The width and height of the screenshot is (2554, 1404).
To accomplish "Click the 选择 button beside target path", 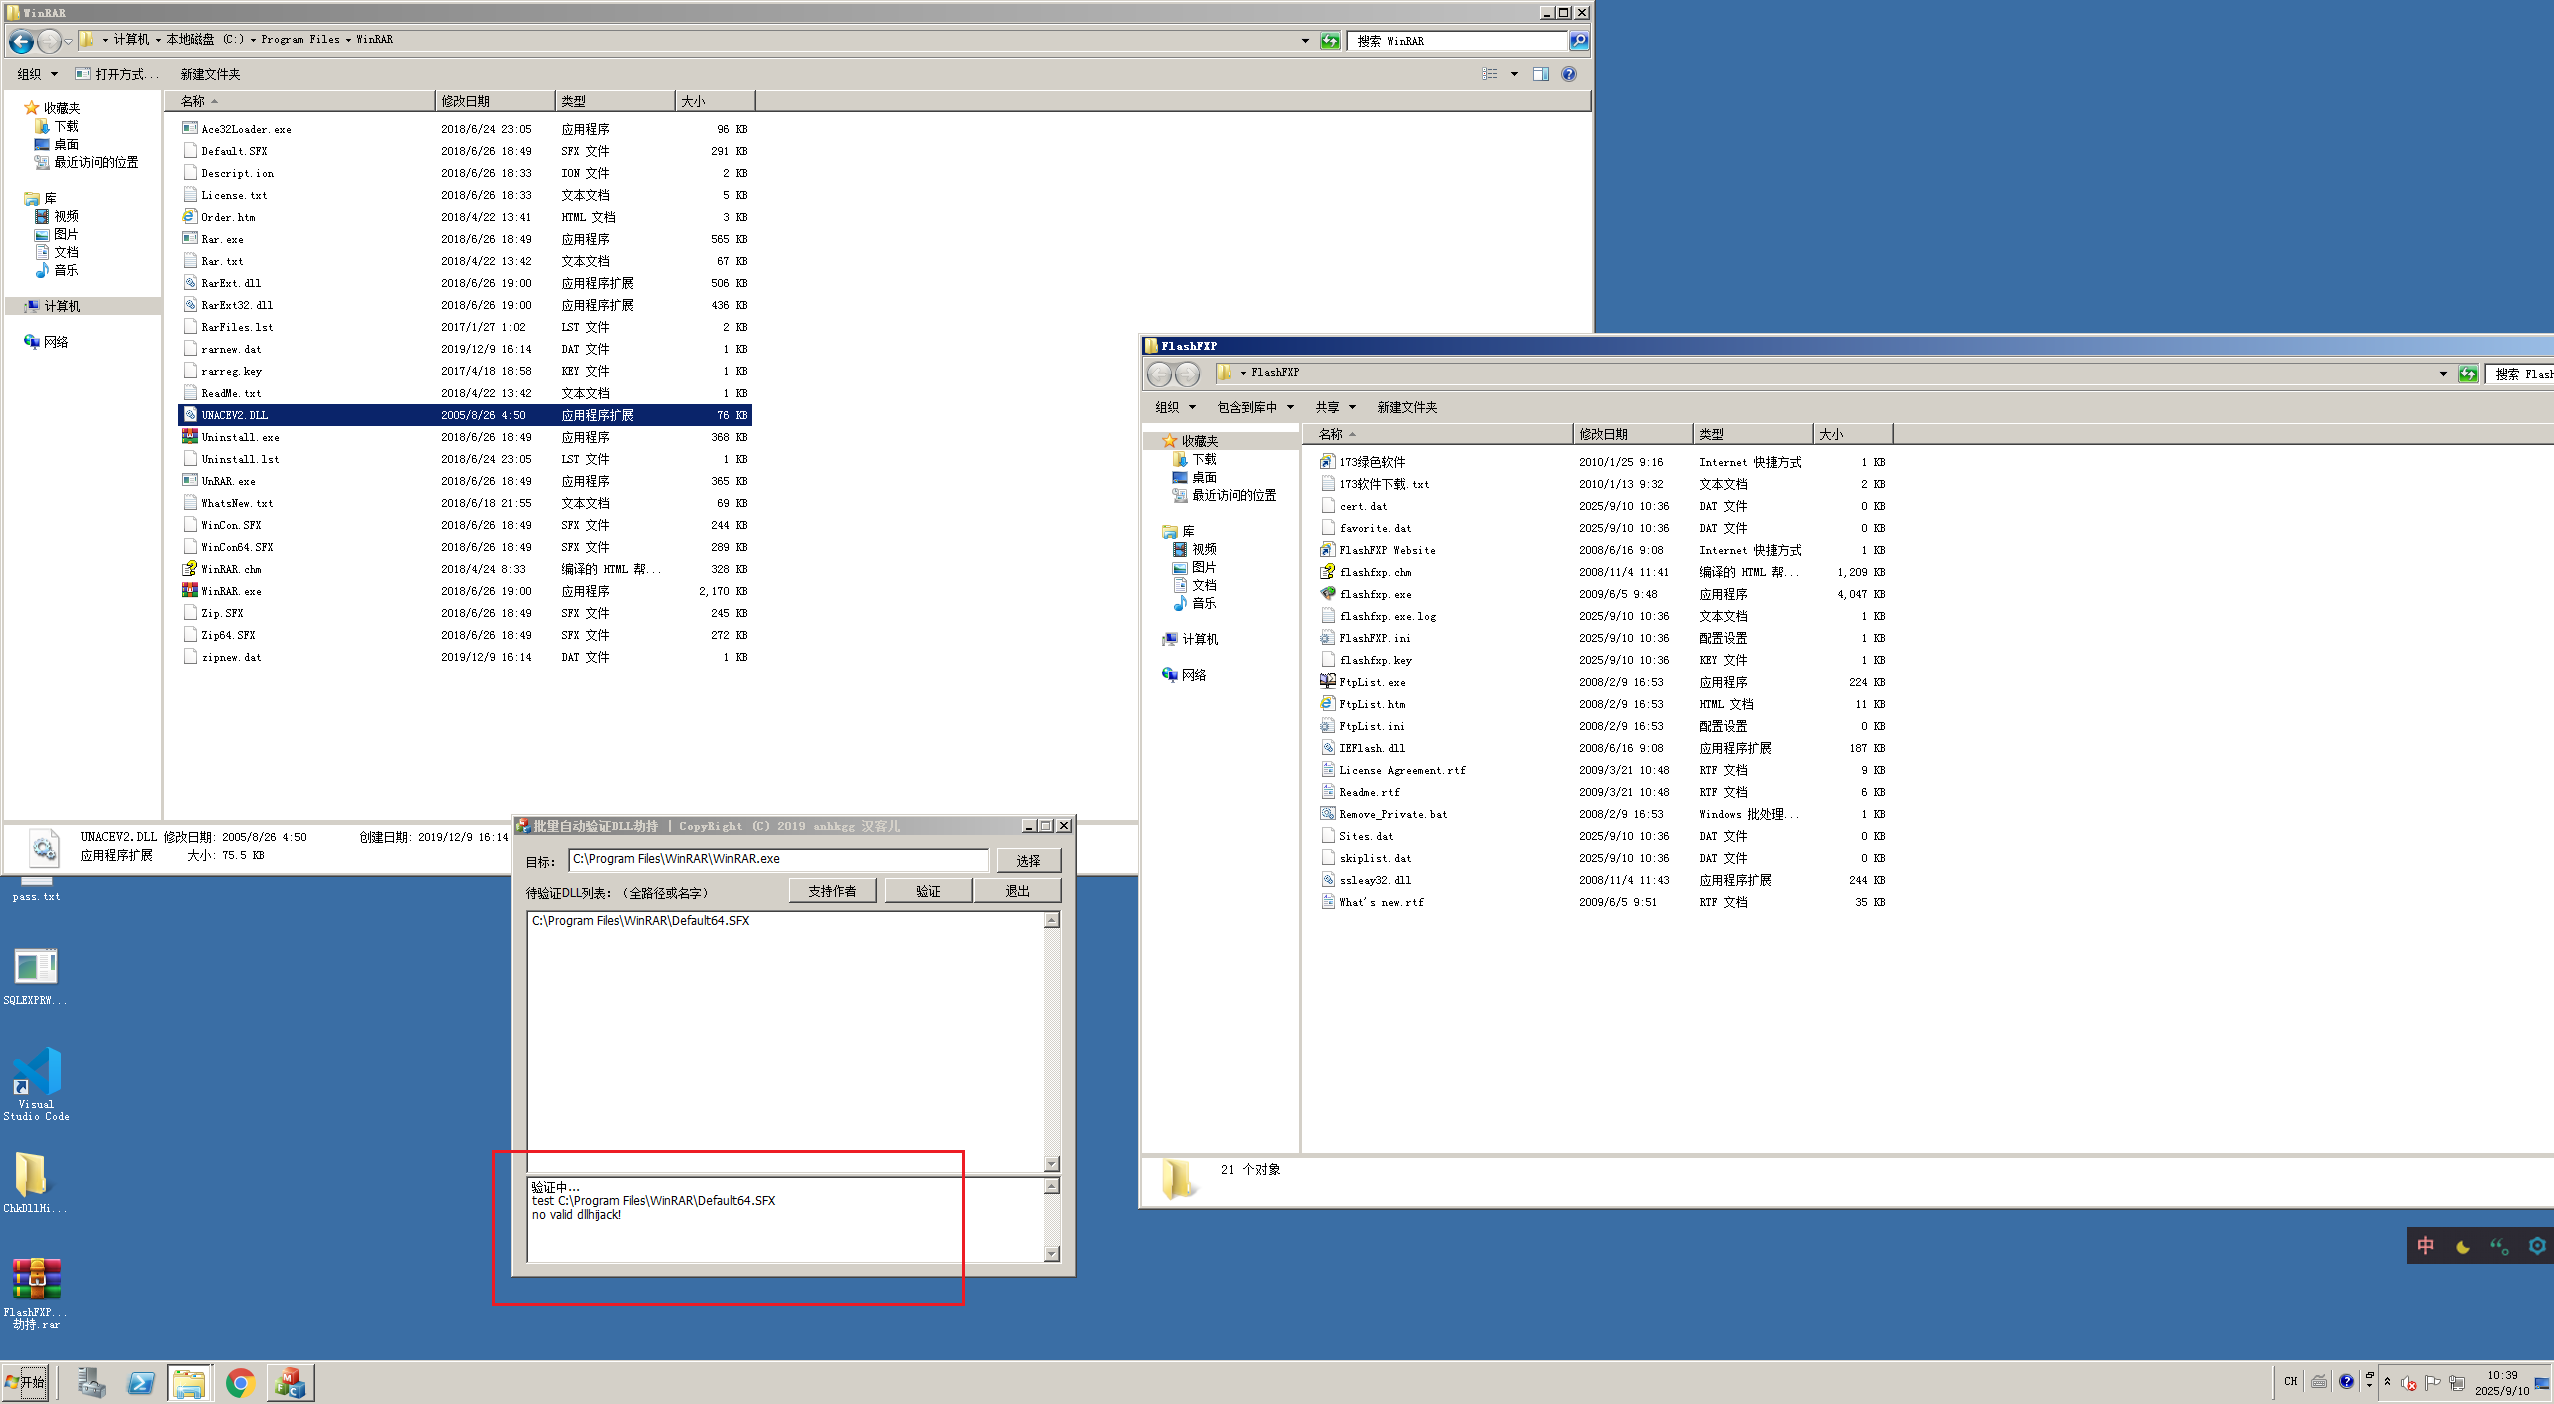I will click(x=1028, y=860).
